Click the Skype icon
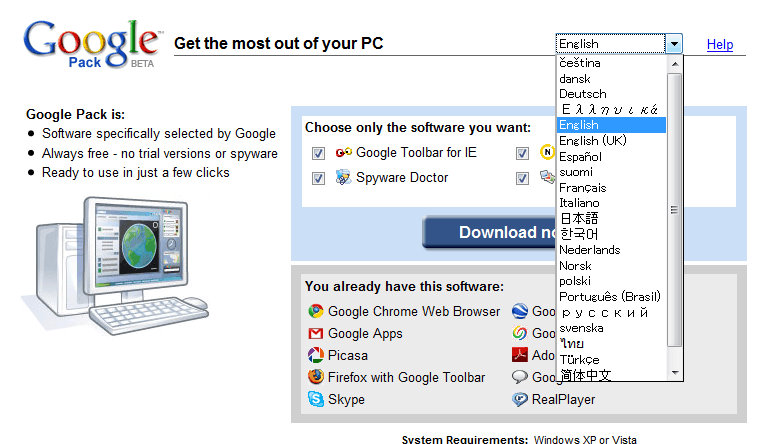Viewport: 774px width, 444px height. tap(316, 399)
